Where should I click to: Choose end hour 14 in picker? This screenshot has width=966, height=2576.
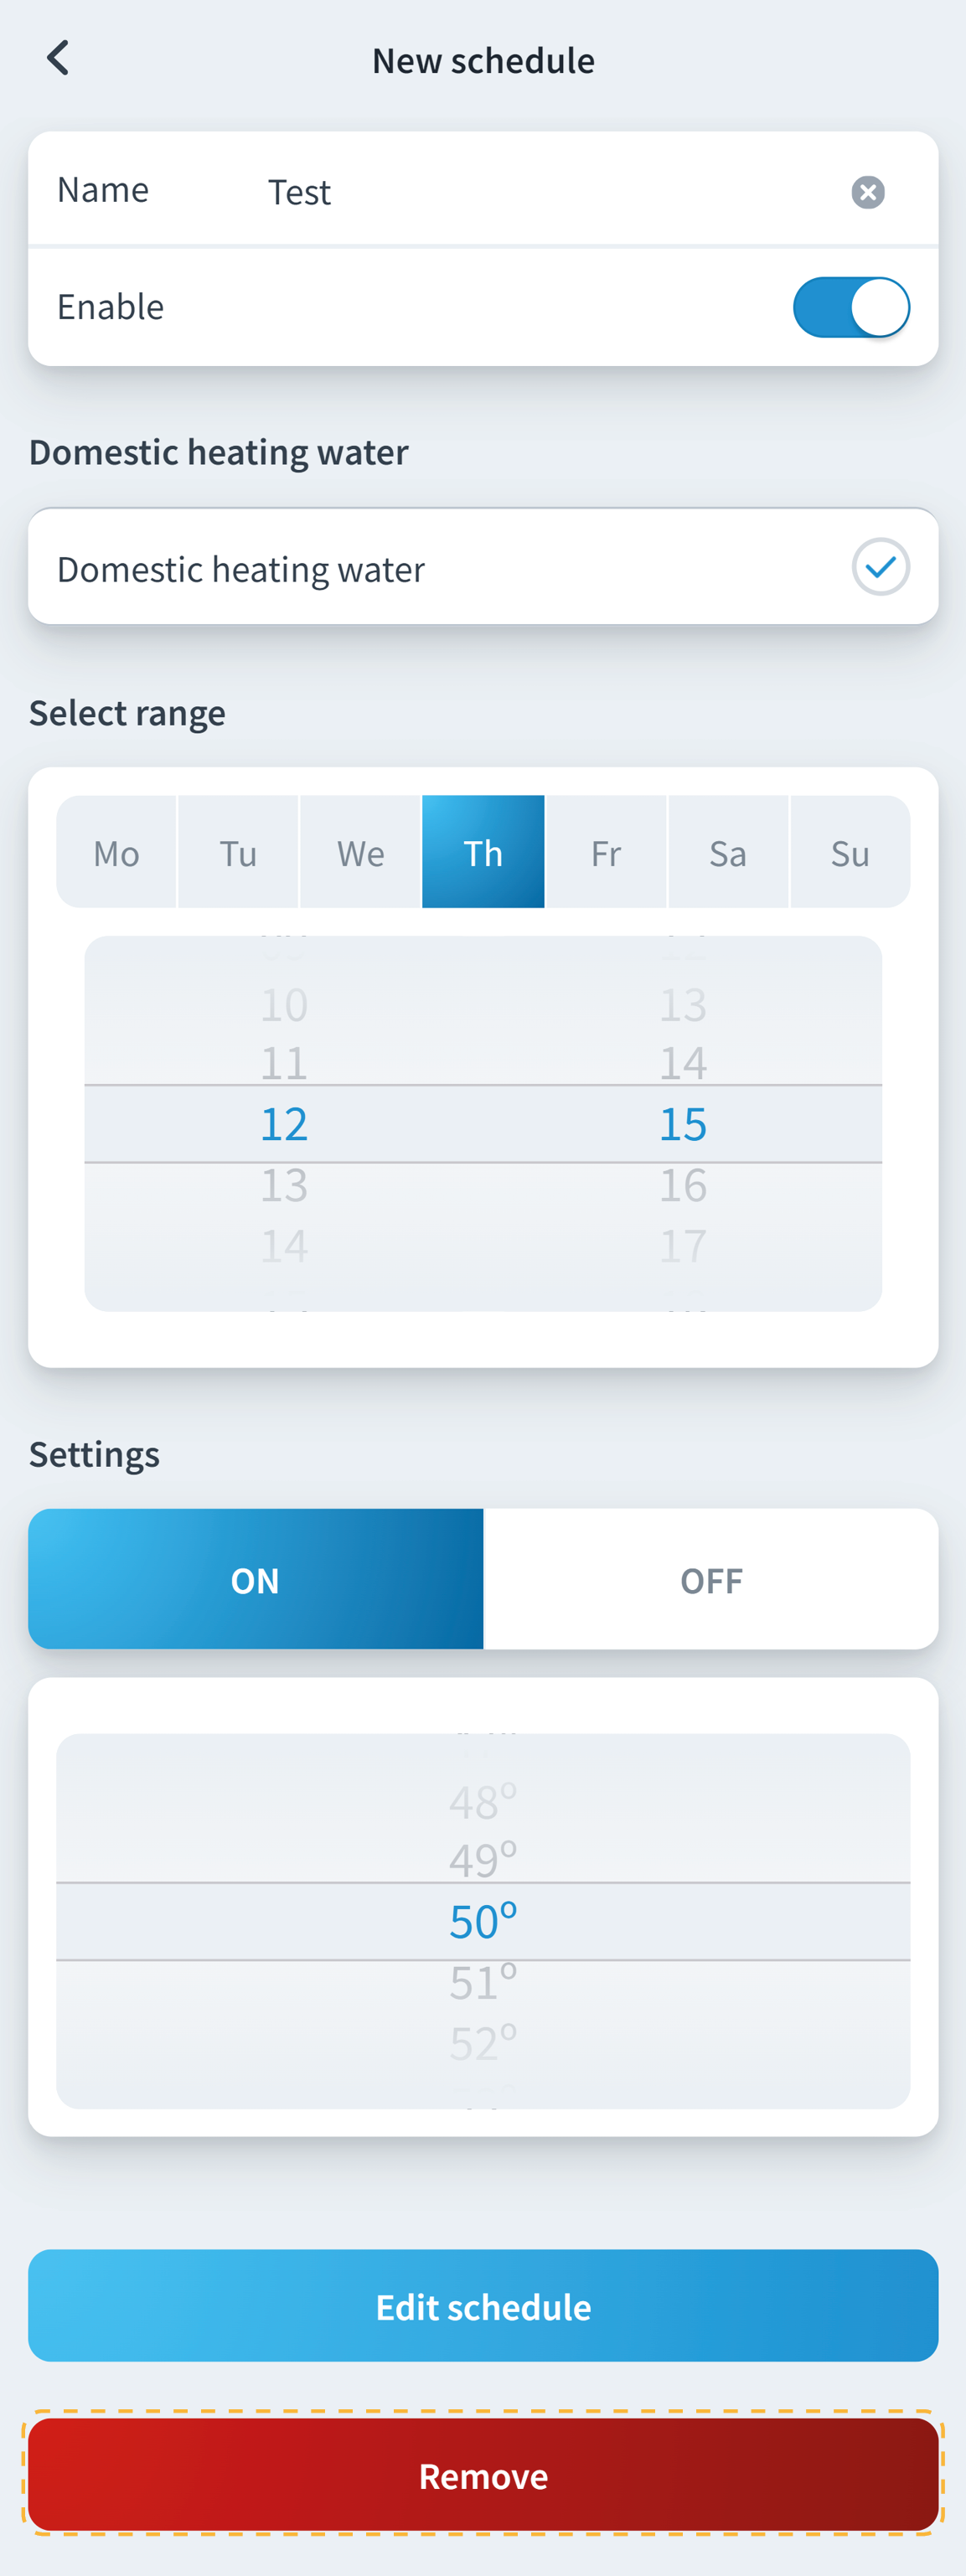click(x=683, y=1062)
